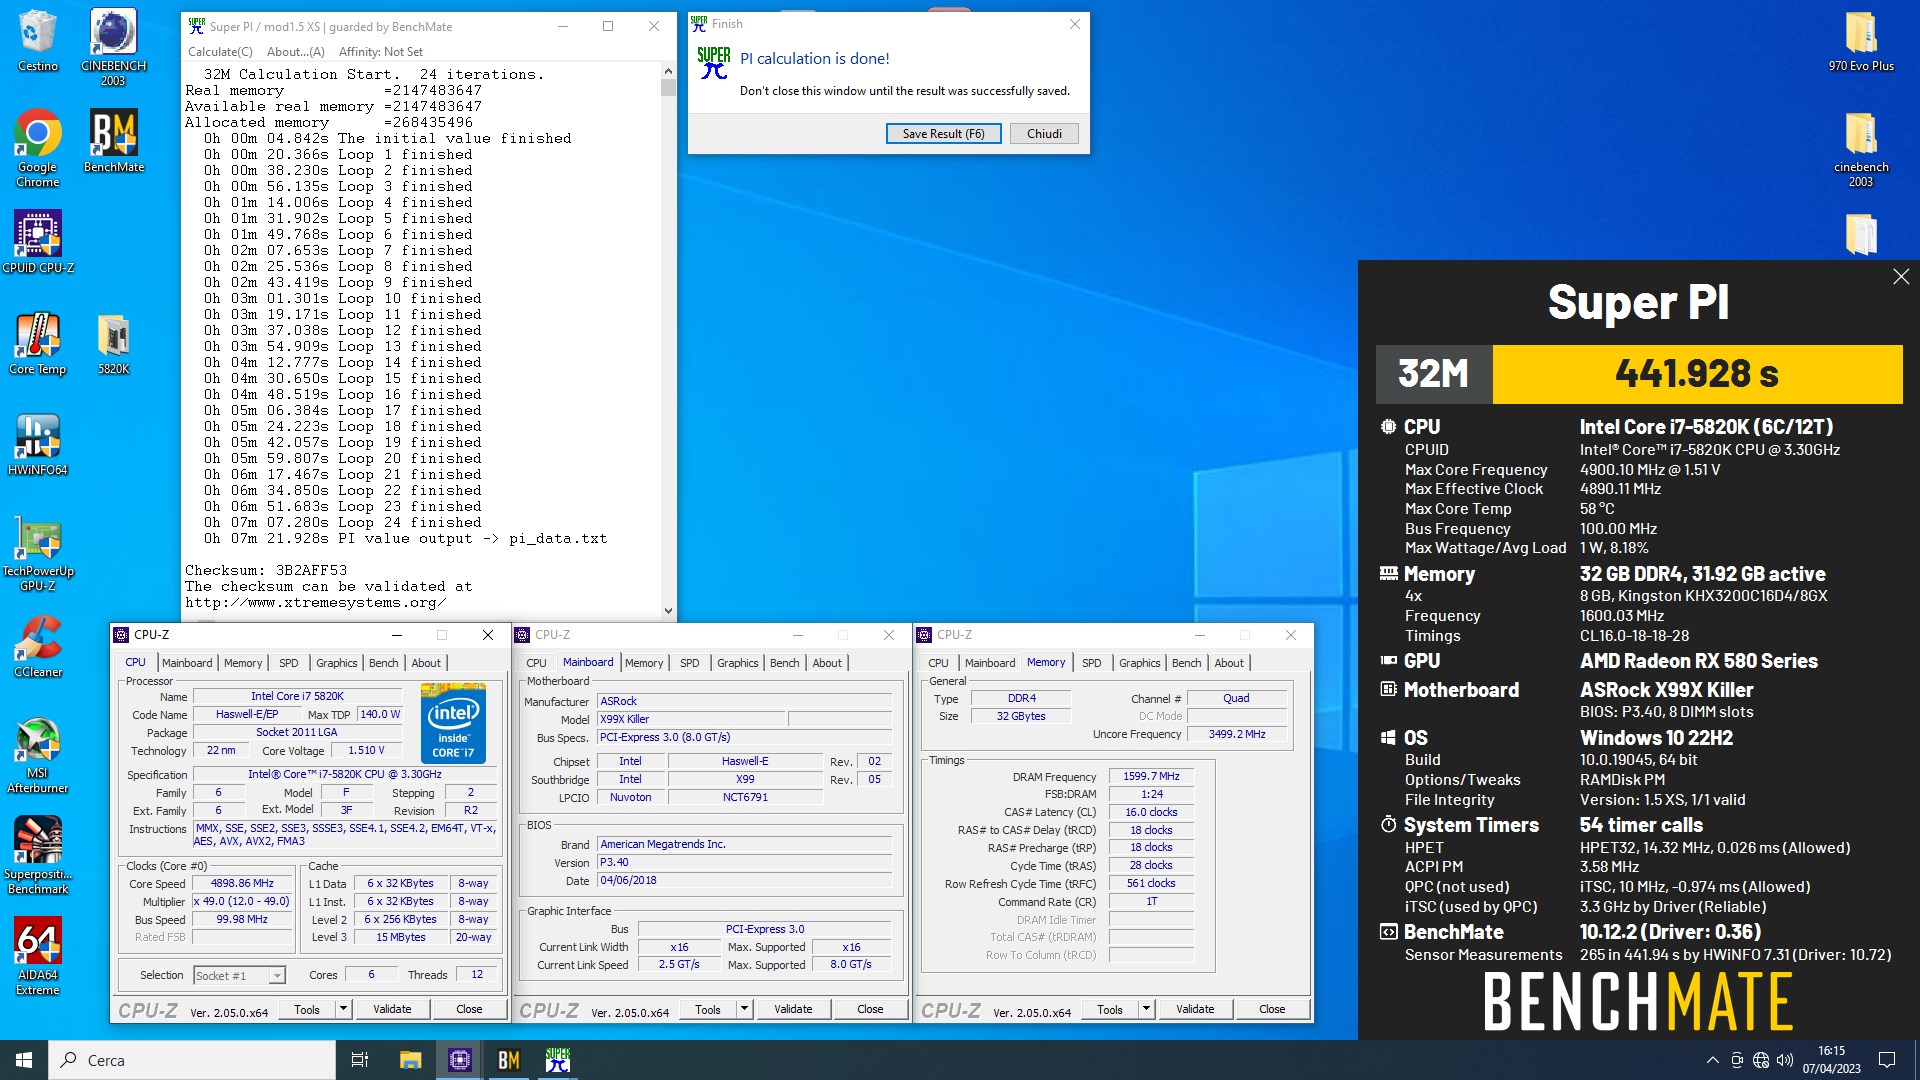Launch CCleaner desktop shortcut
Screen dimensions: 1920x1080
(x=38, y=647)
